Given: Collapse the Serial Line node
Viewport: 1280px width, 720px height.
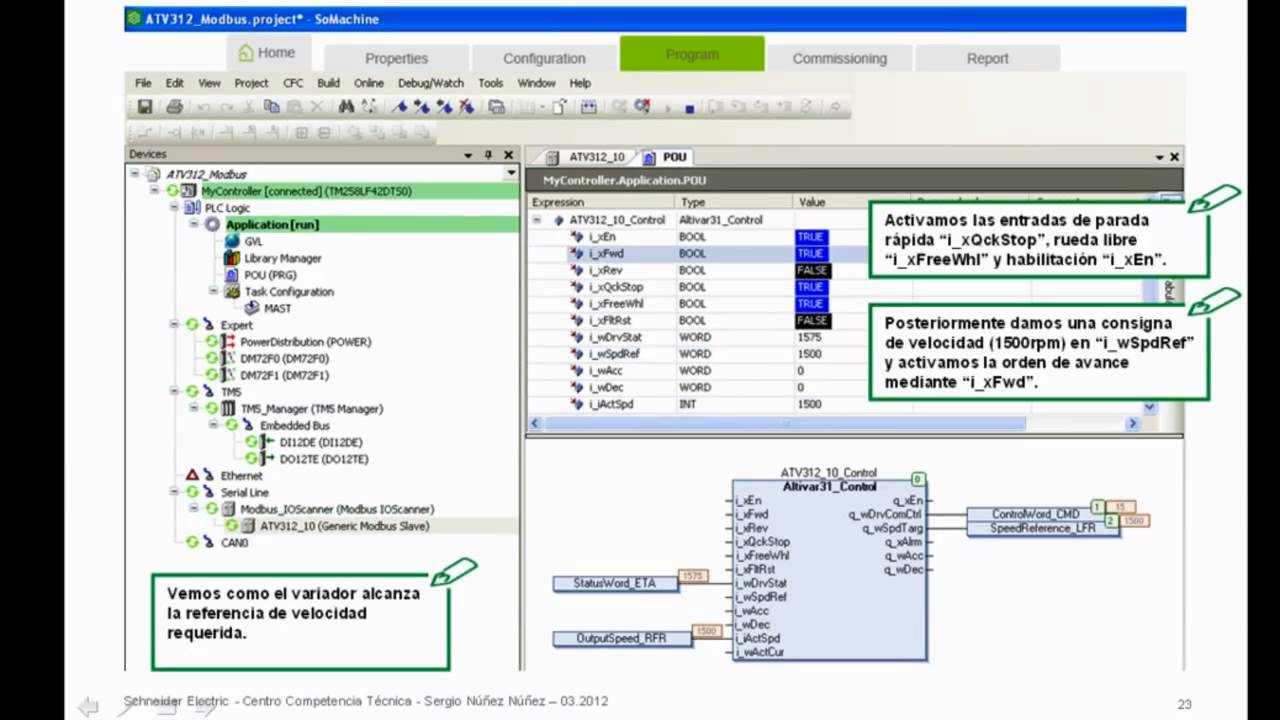Looking at the screenshot, I should pos(175,492).
